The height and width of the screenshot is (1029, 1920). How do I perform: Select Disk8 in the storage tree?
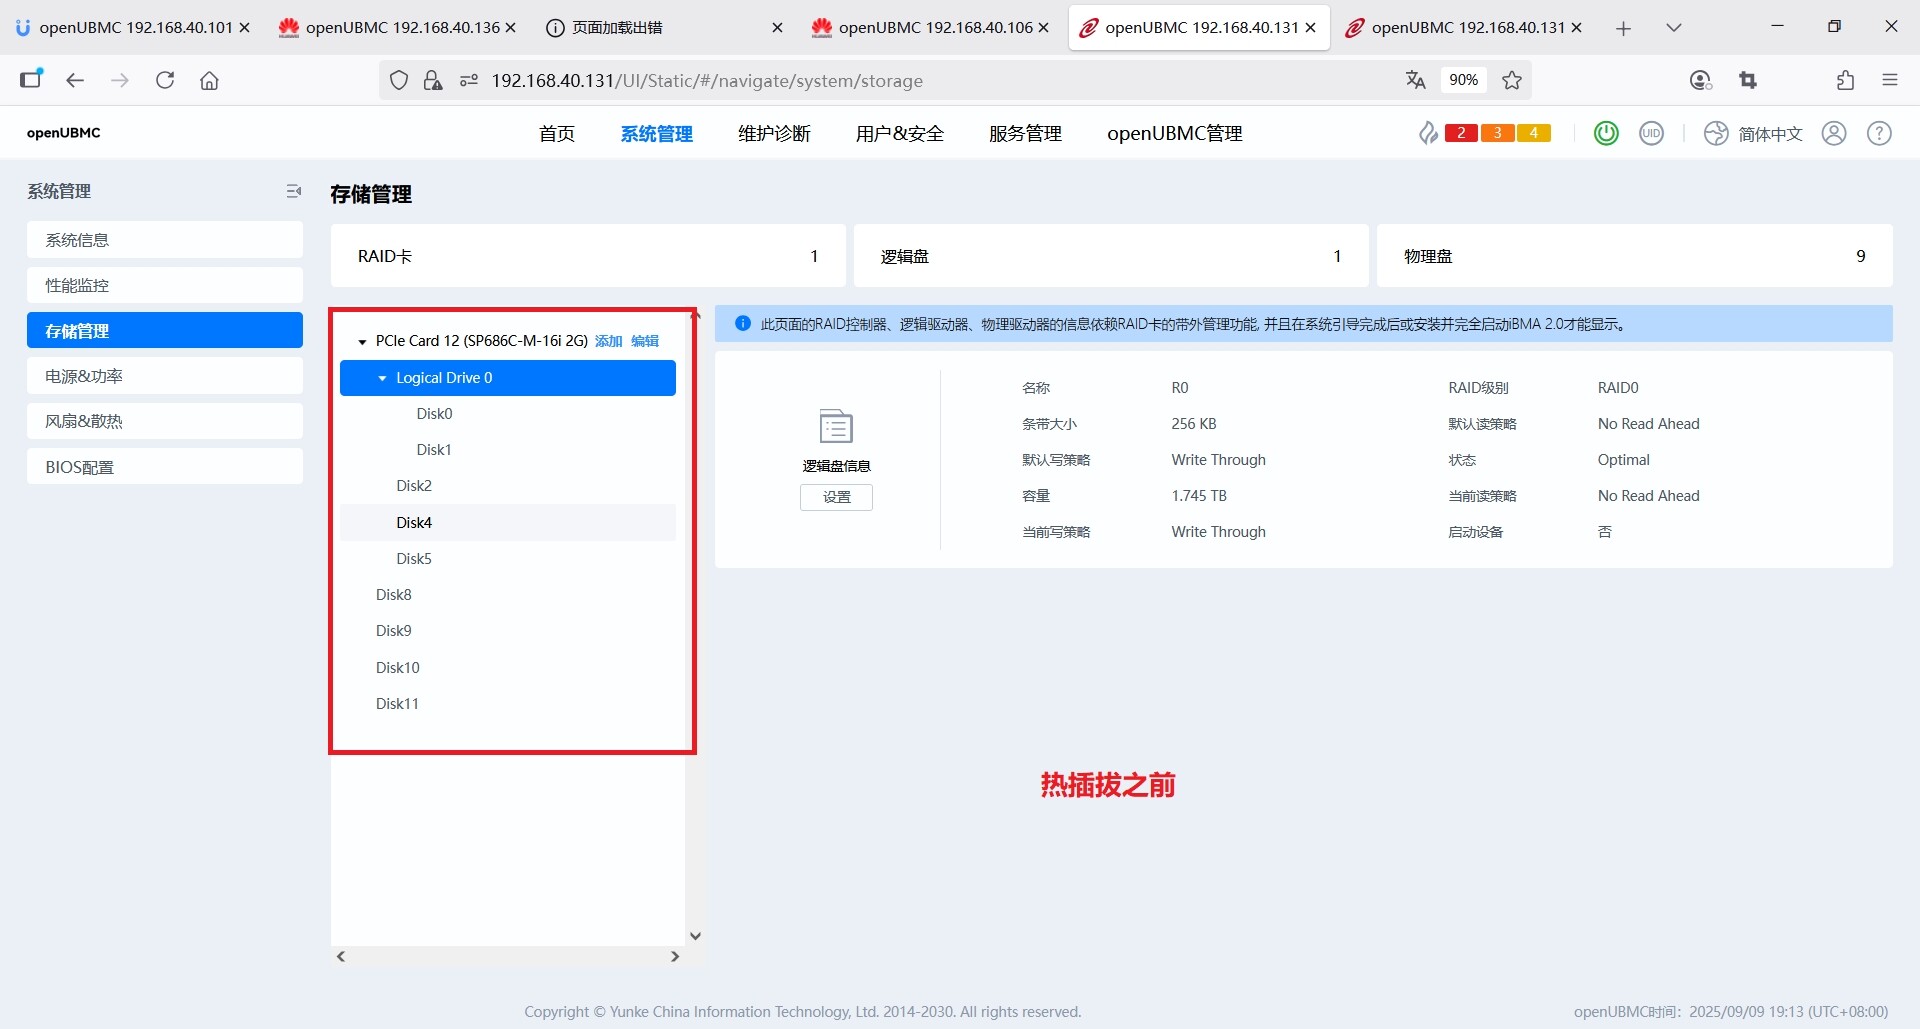[394, 595]
